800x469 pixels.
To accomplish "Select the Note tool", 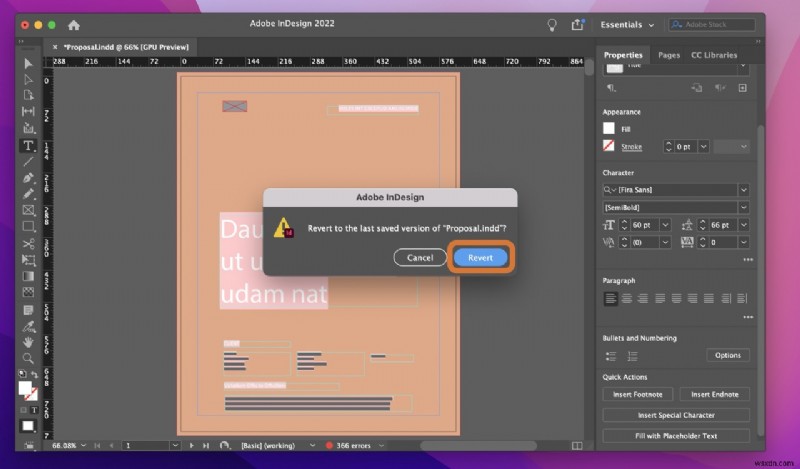I will (28, 310).
